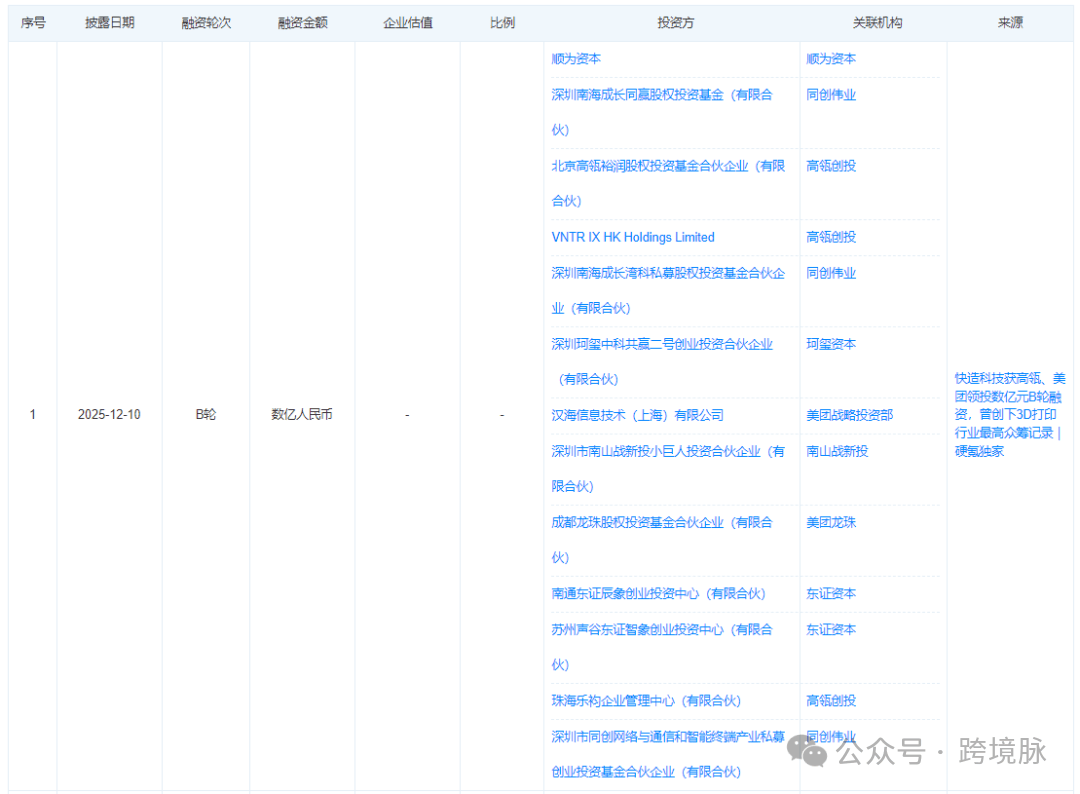
Task: Open the 顺为资本 link in the 投资方 column
Action: point(576,59)
